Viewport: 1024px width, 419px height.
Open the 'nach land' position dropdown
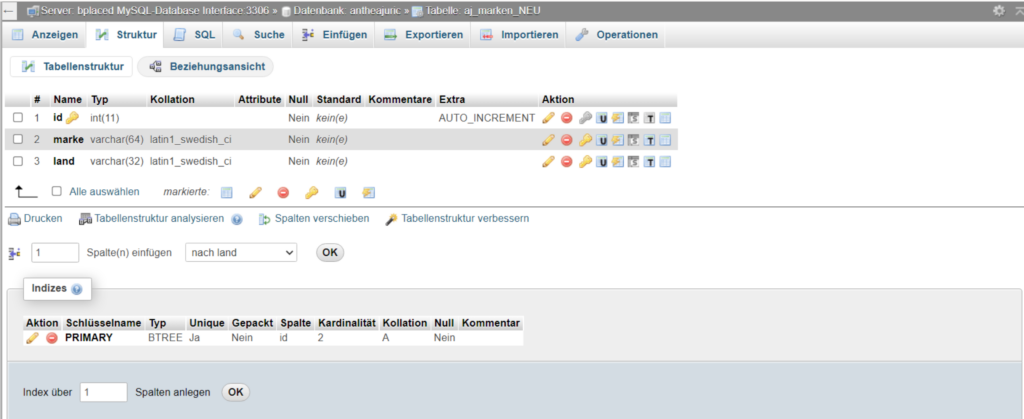coord(241,253)
